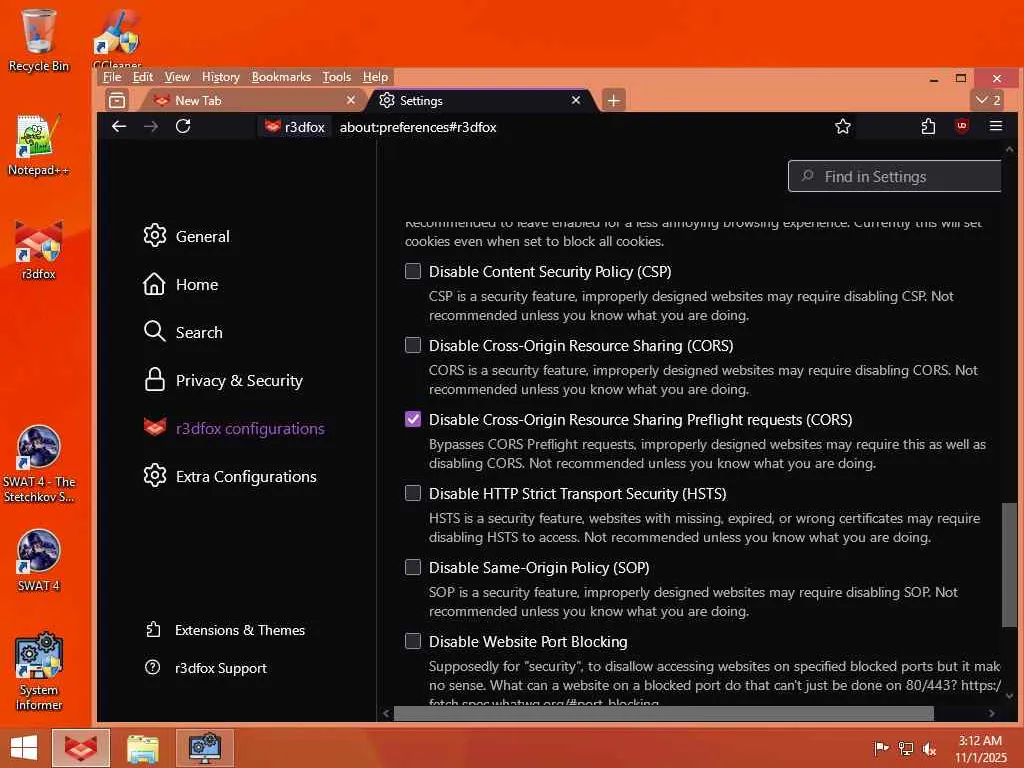1024x768 pixels.
Task: Click the horizontal scrollbar thumb in settings
Action: (664, 714)
